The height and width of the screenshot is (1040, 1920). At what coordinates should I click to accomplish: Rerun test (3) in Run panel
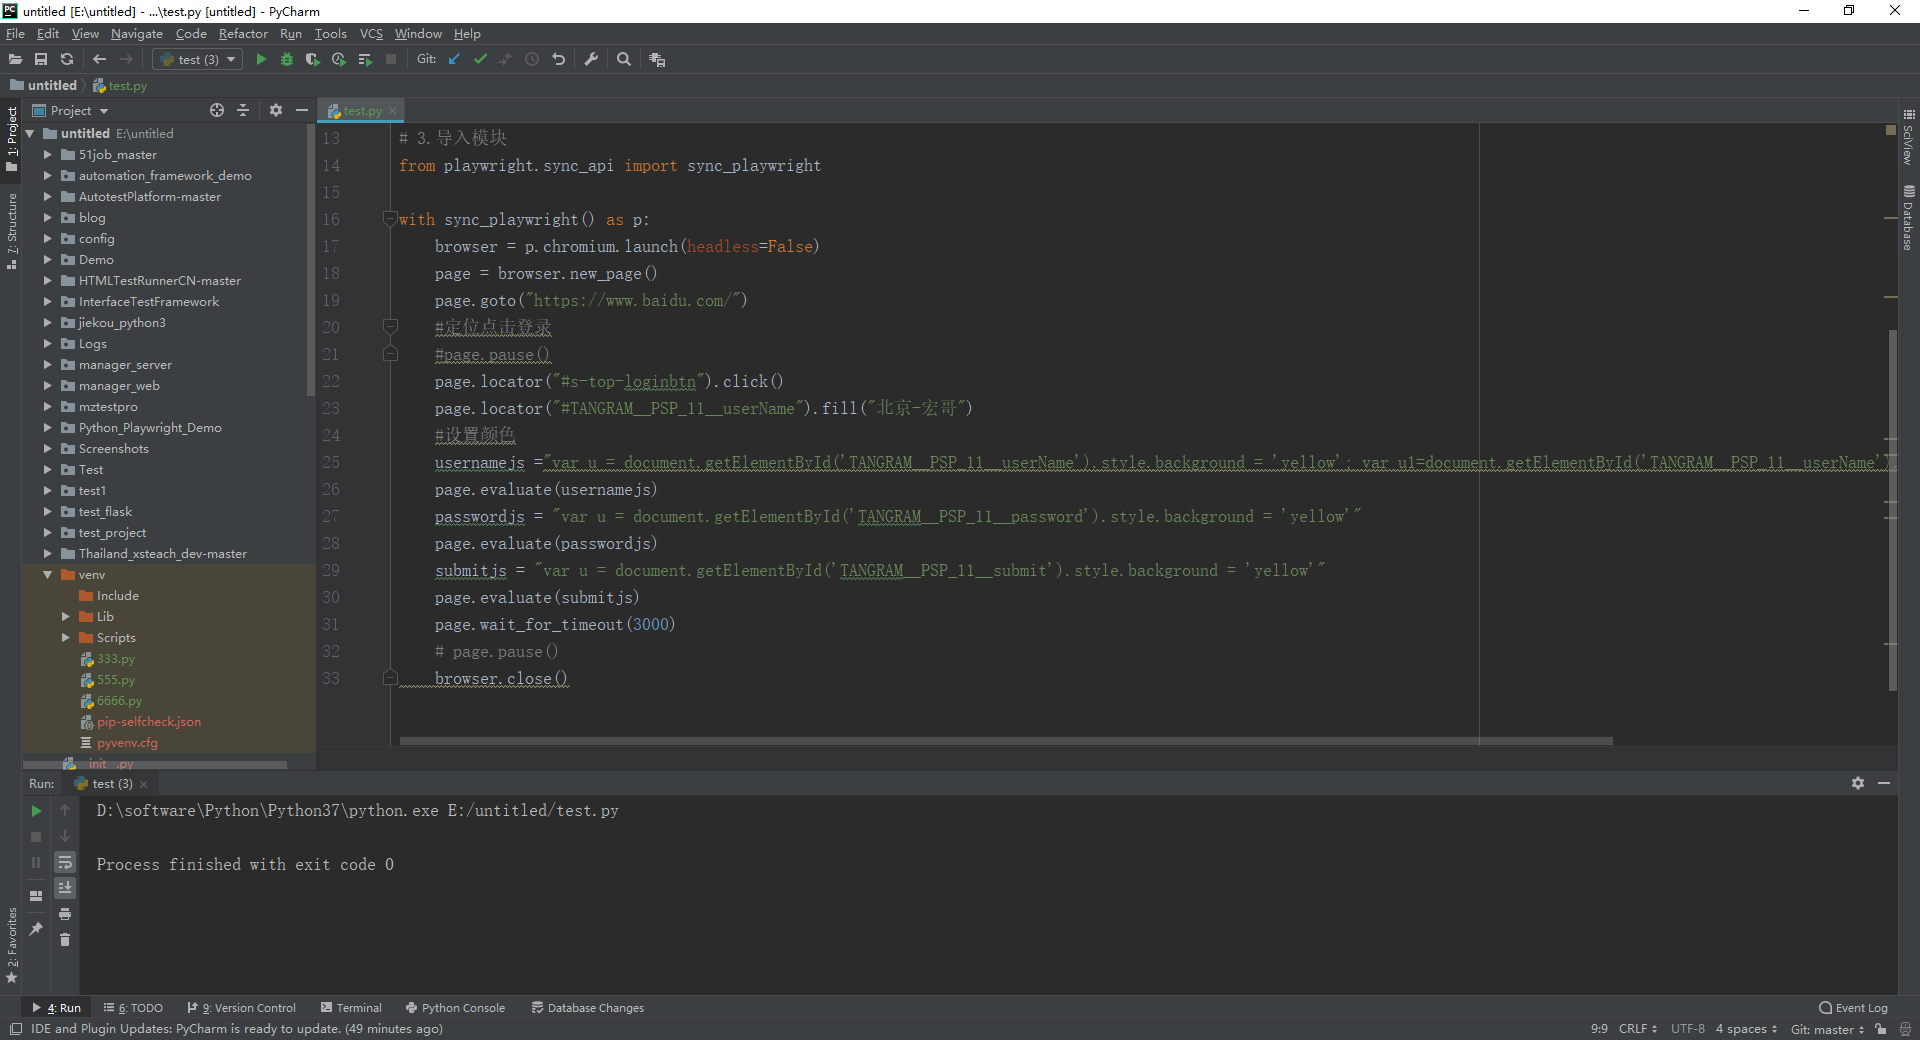click(36, 811)
